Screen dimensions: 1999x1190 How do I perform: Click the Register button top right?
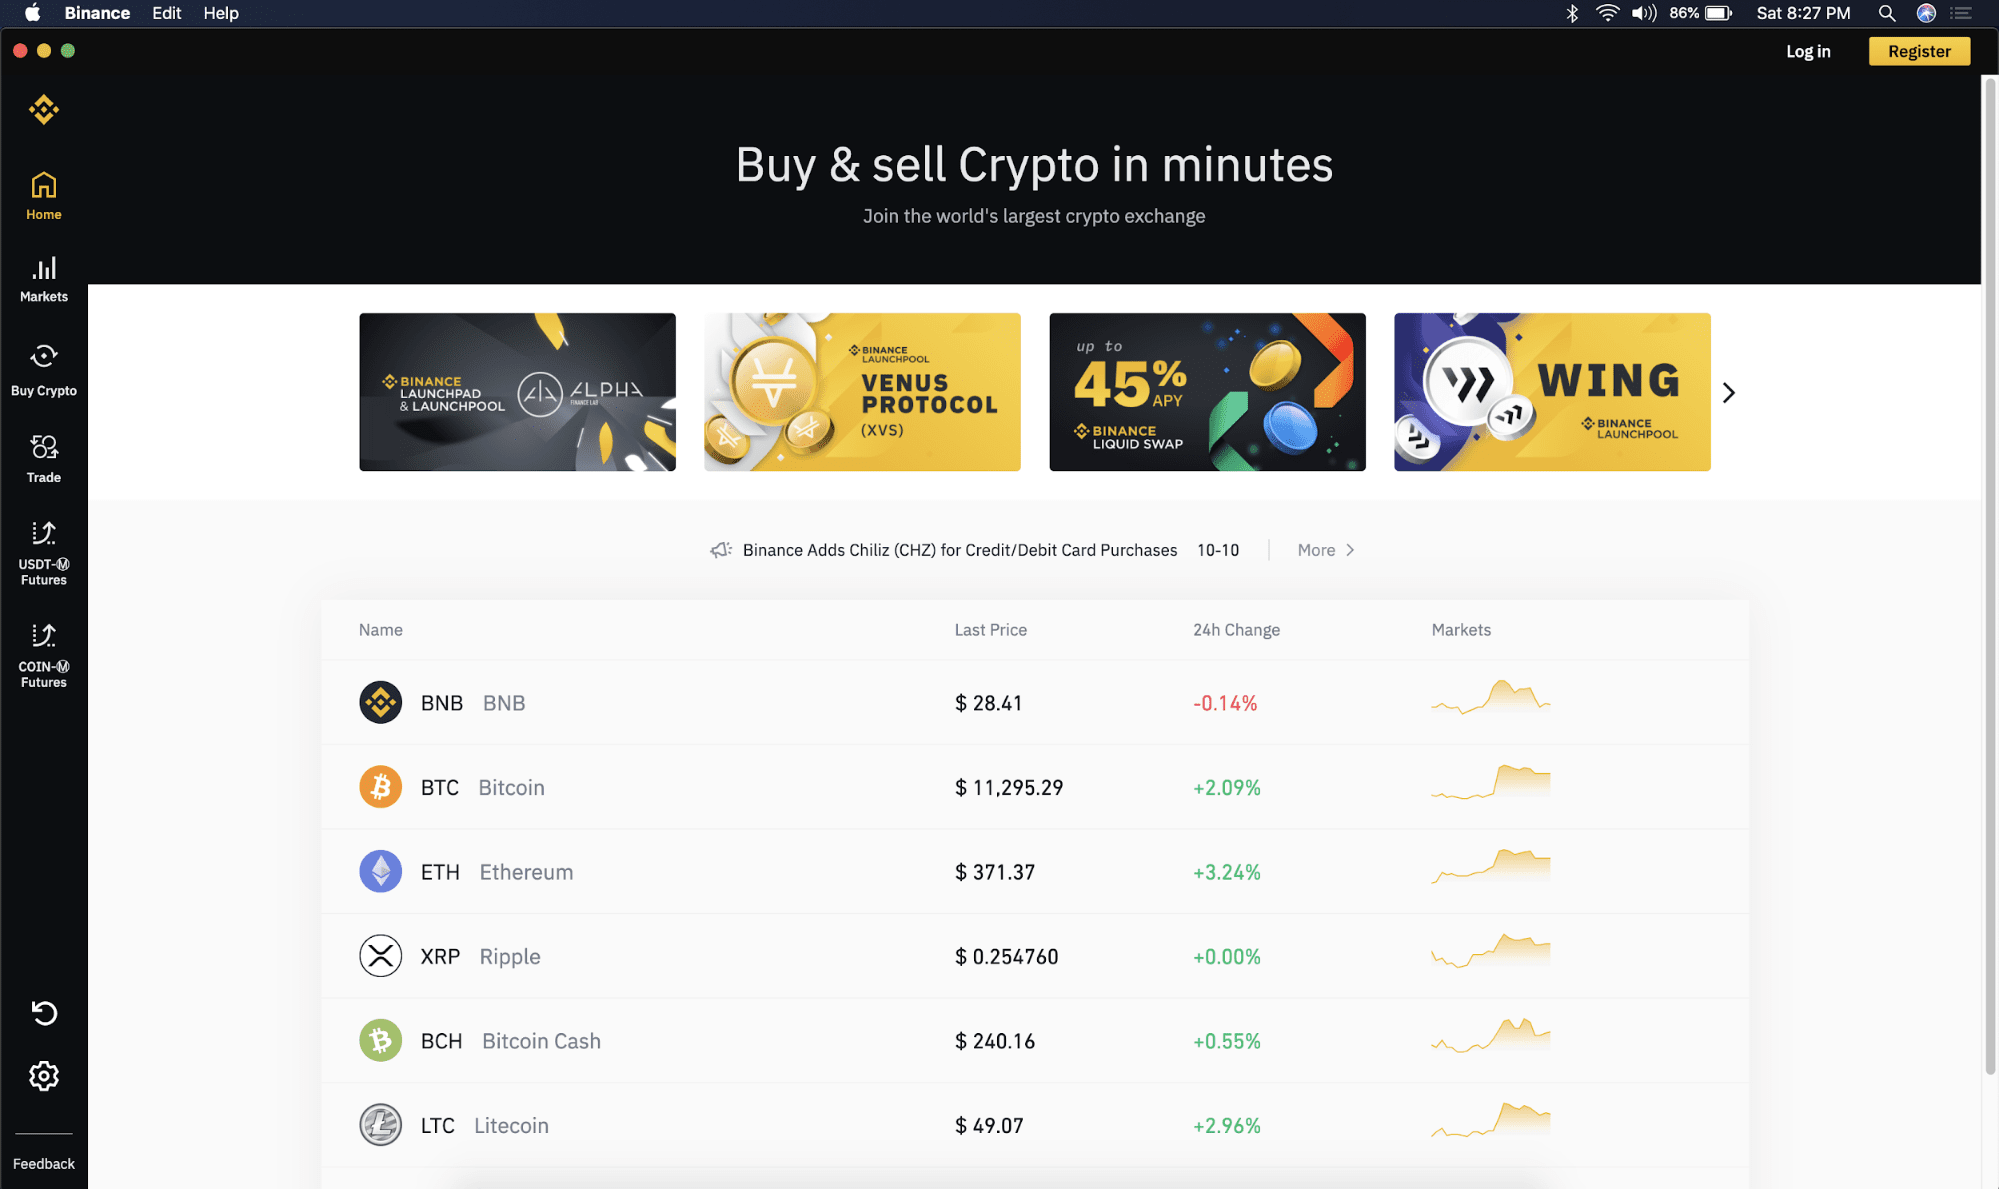pyautogui.click(x=1920, y=51)
